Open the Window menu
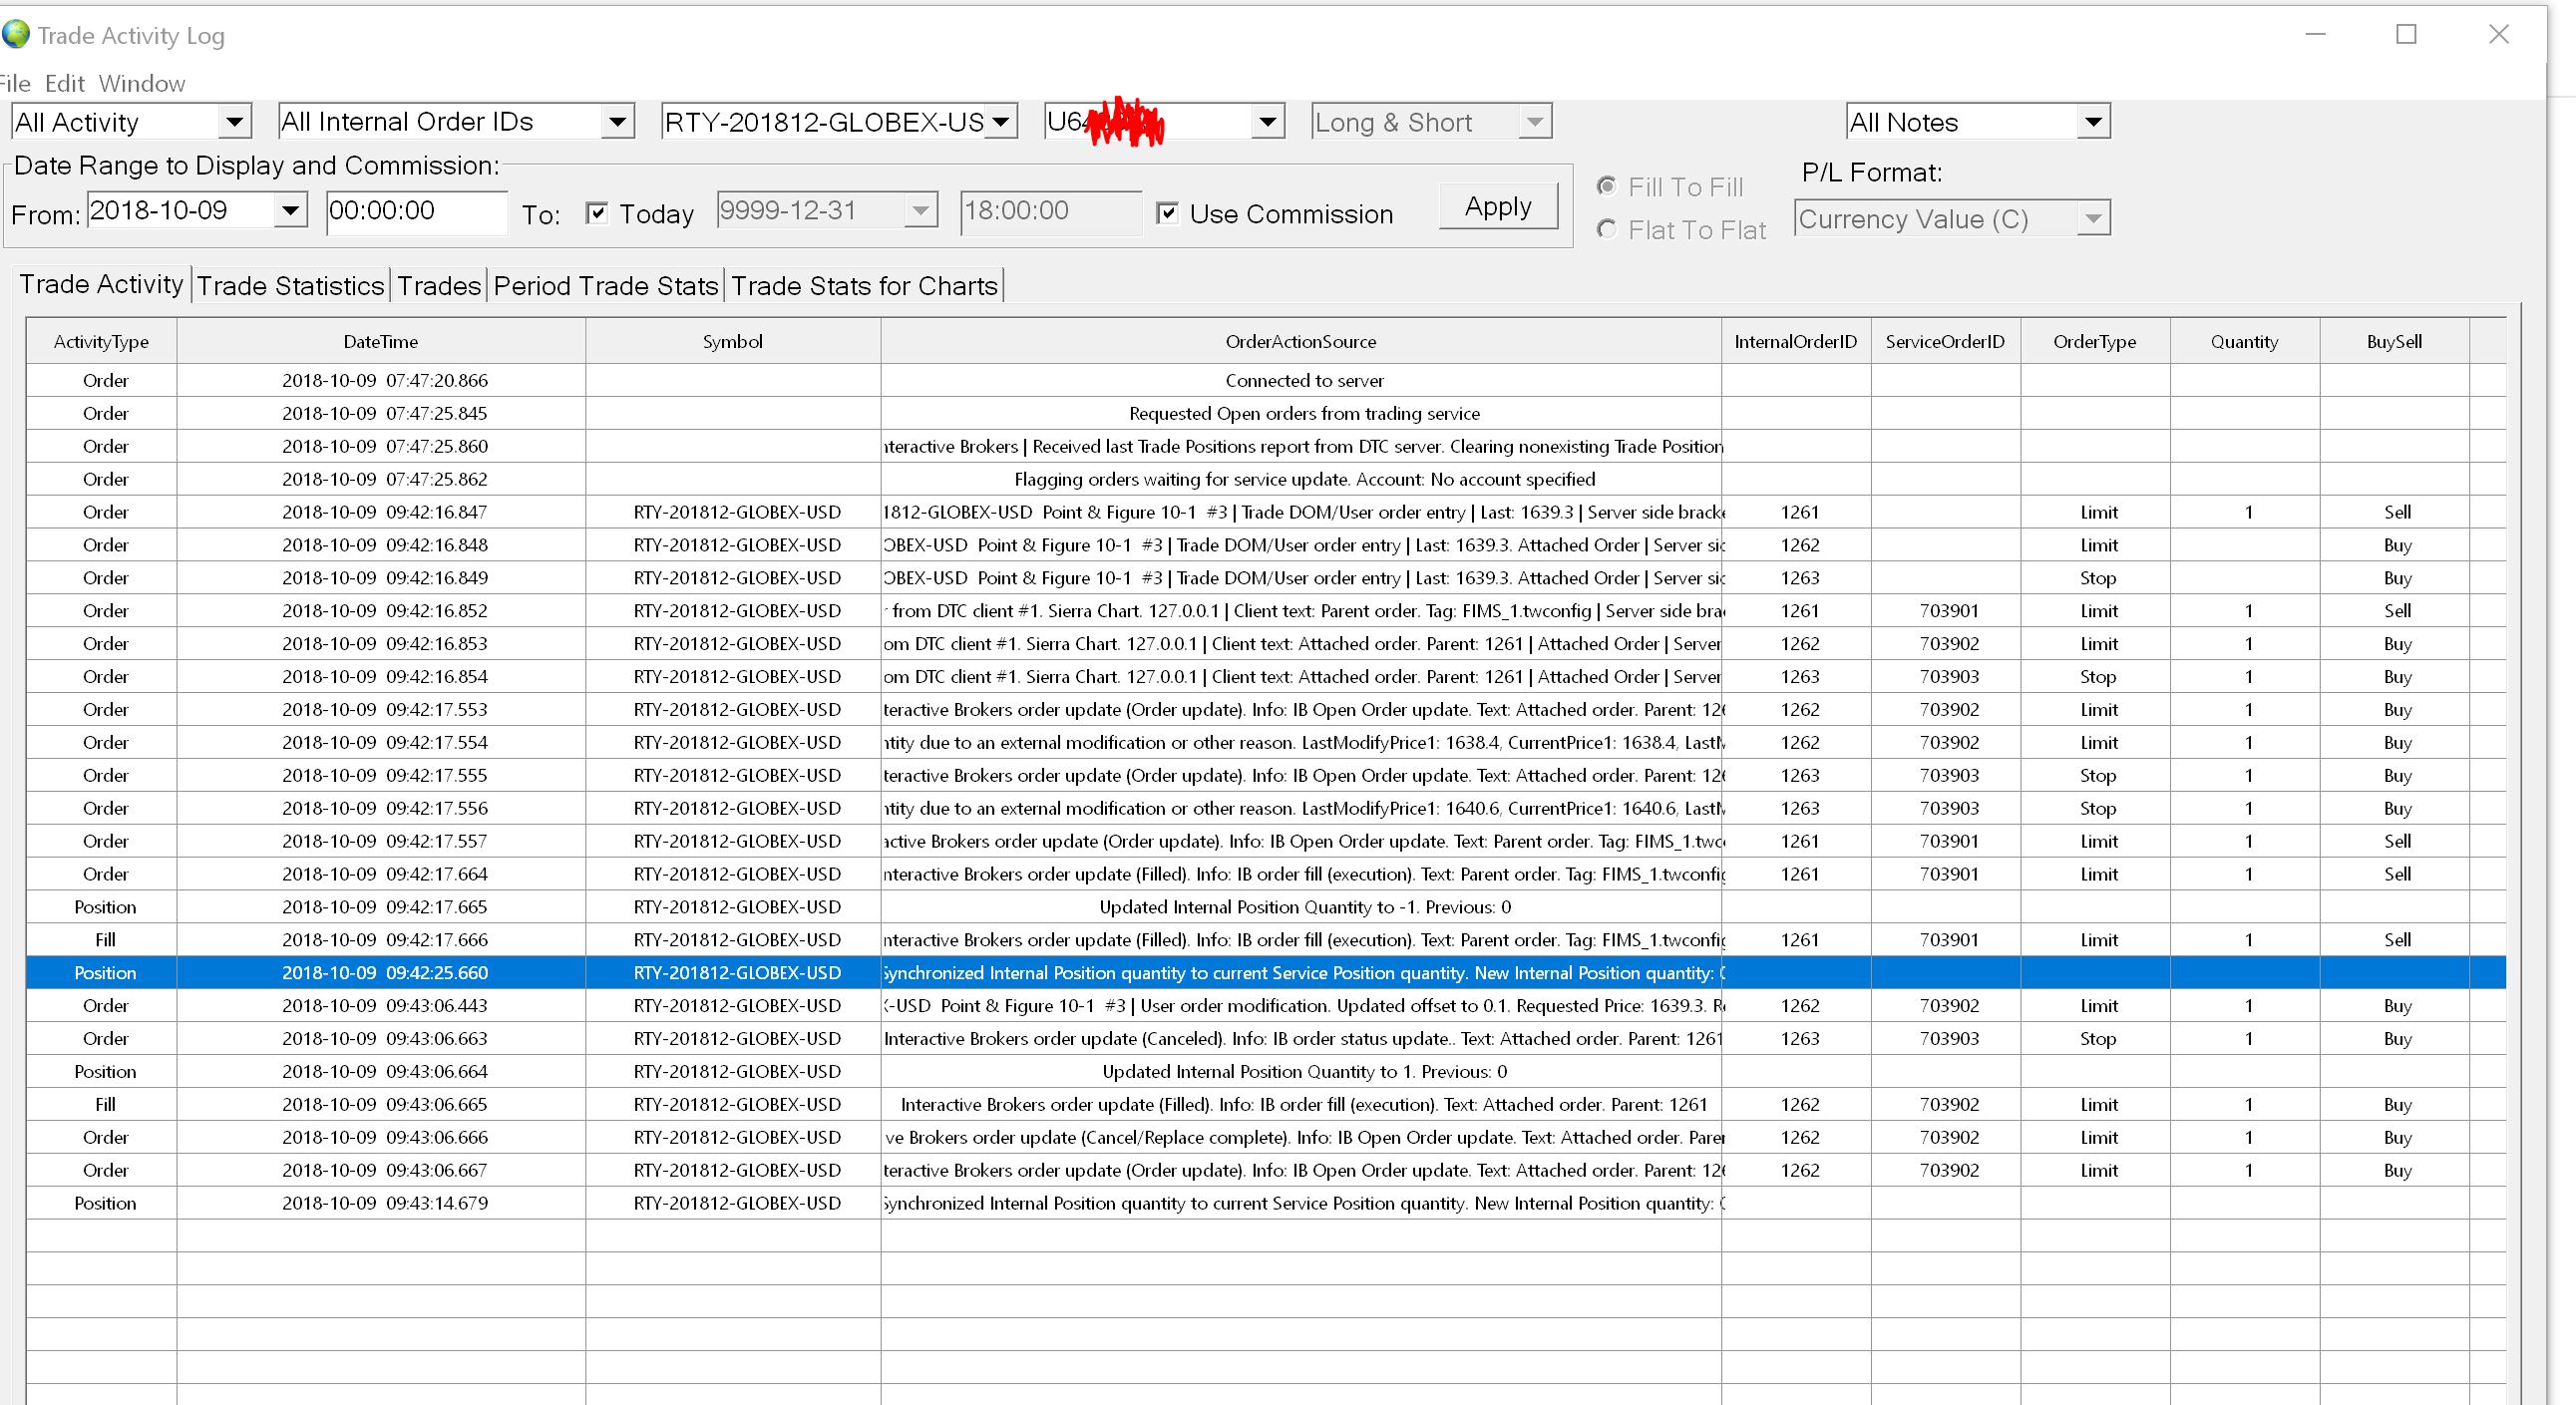2576x1405 pixels. click(141, 83)
